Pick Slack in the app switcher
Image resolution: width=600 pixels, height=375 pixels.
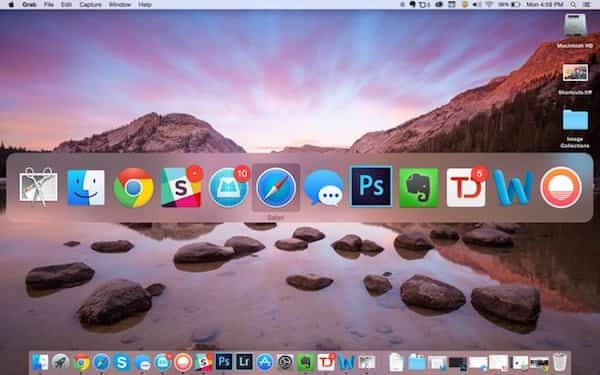point(181,188)
